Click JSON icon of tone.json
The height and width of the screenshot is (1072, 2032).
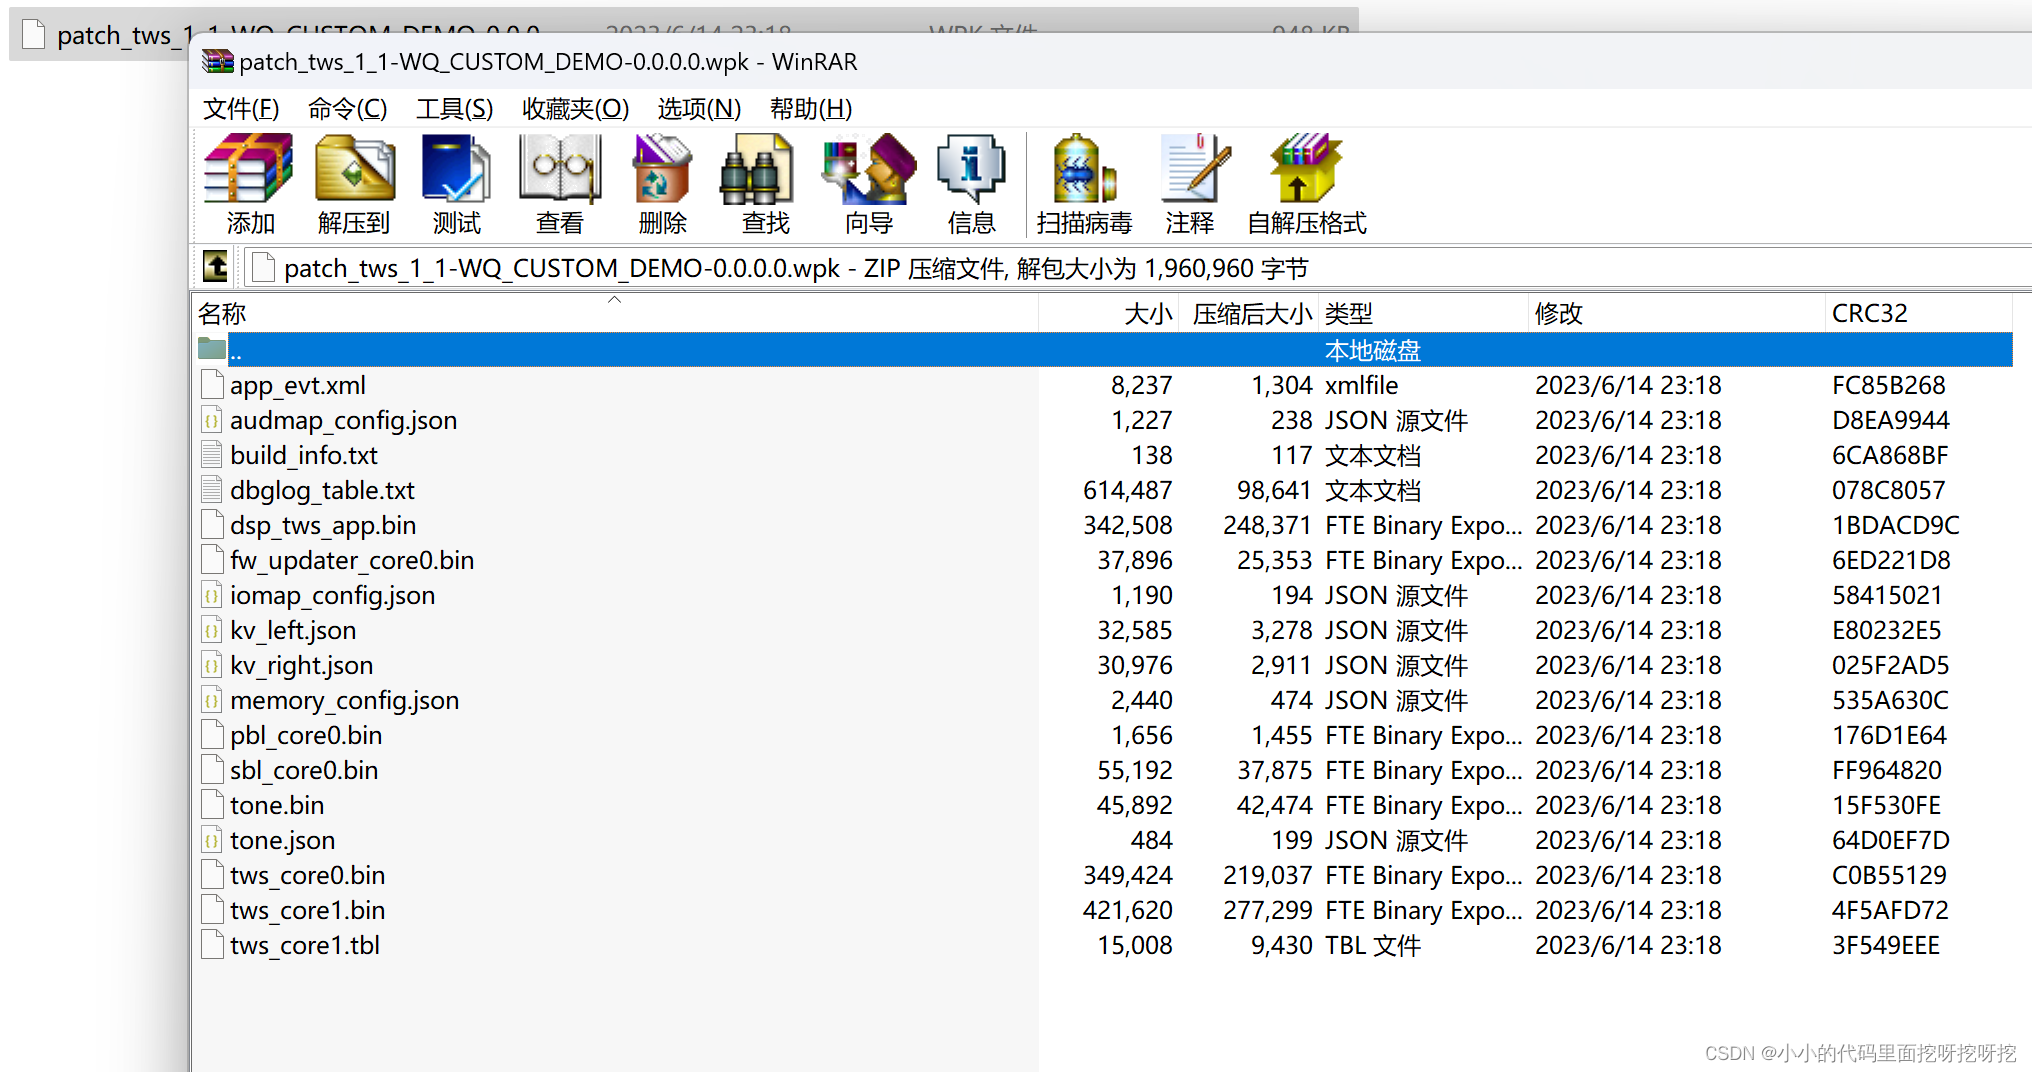[x=212, y=840]
